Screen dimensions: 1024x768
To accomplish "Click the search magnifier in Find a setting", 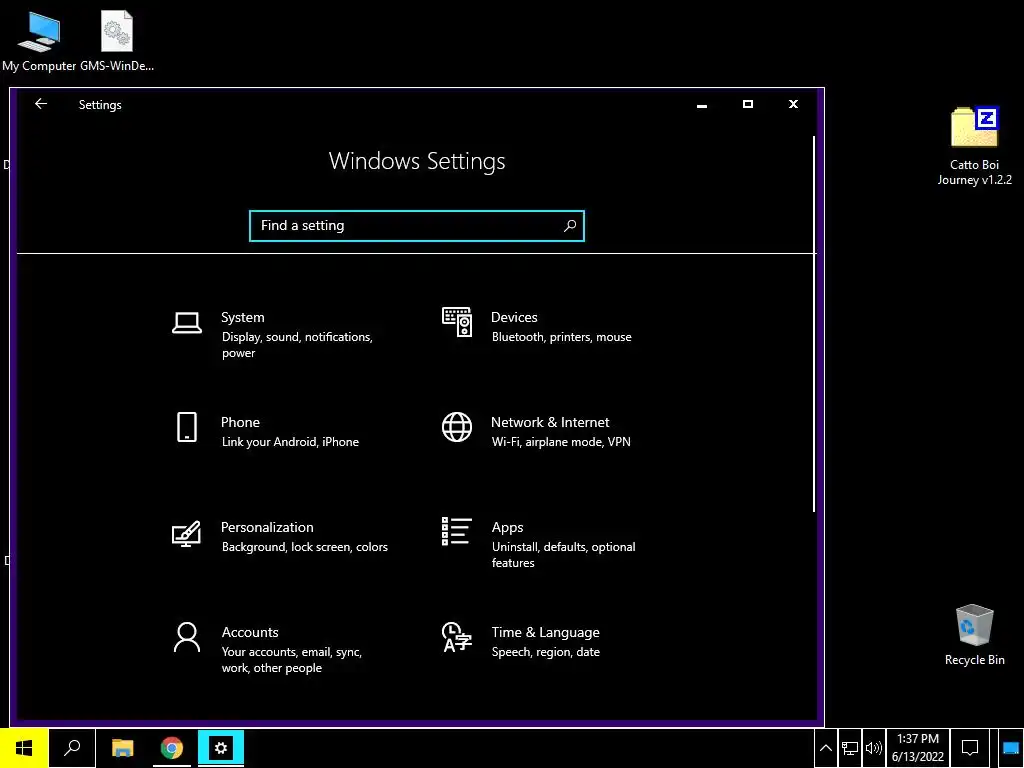I will 569,225.
